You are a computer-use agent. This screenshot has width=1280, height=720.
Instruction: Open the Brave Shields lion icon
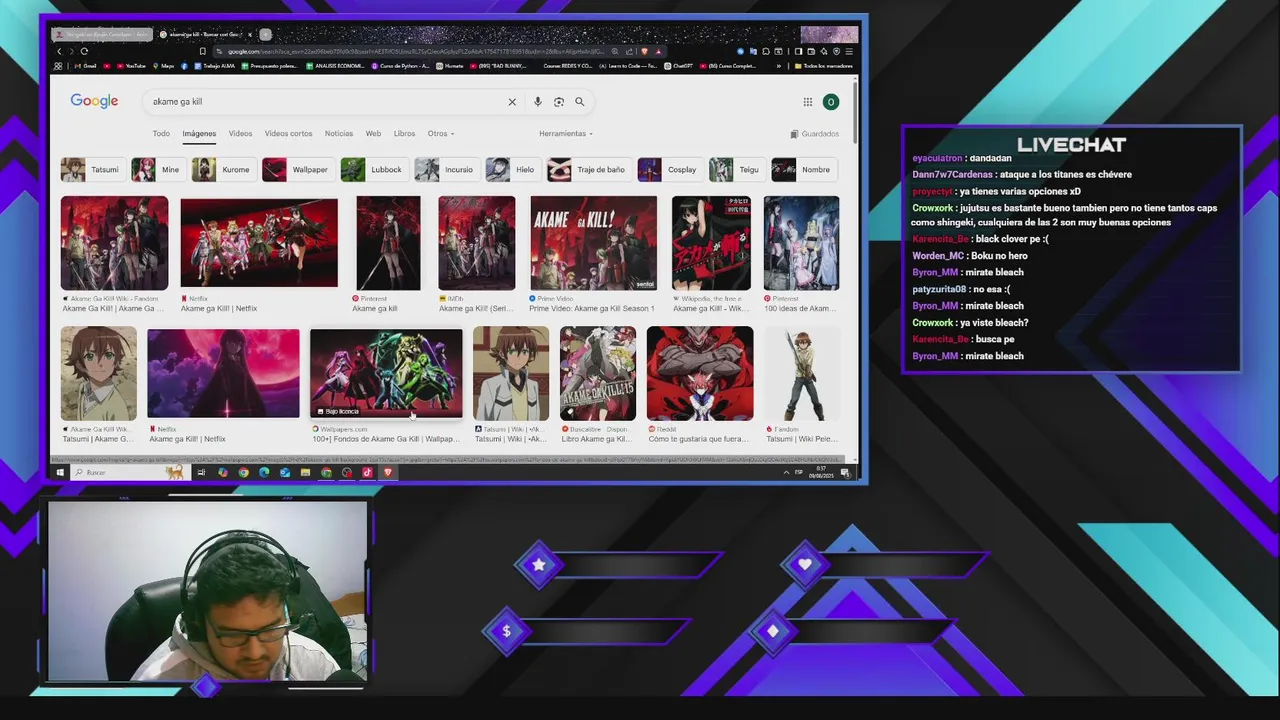click(x=644, y=51)
